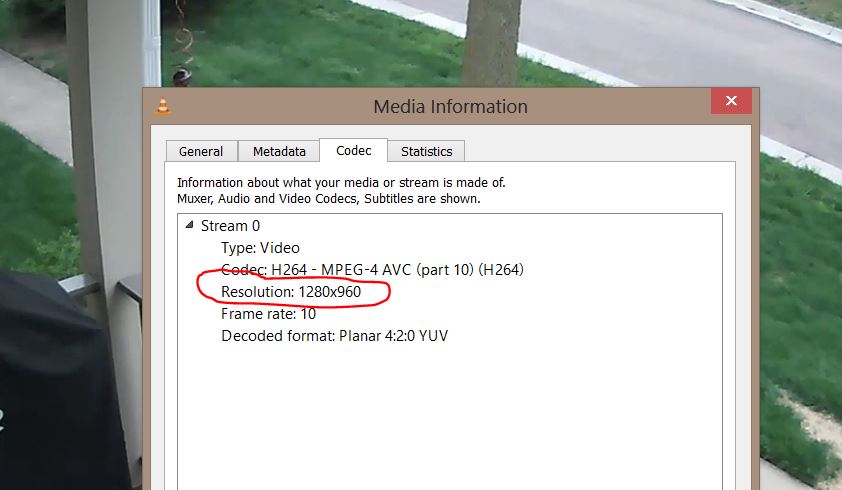
Task: Show the Statistics tab
Action: coord(426,152)
